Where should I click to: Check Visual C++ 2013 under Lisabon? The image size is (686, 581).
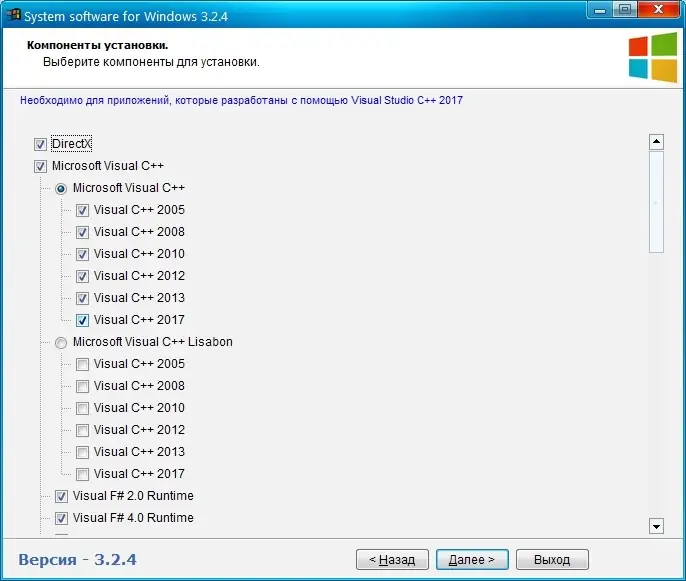[x=82, y=452]
